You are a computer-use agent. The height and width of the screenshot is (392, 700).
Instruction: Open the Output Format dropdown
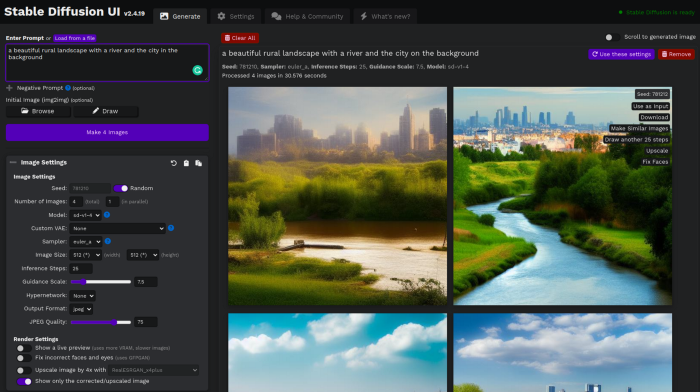[81, 309]
